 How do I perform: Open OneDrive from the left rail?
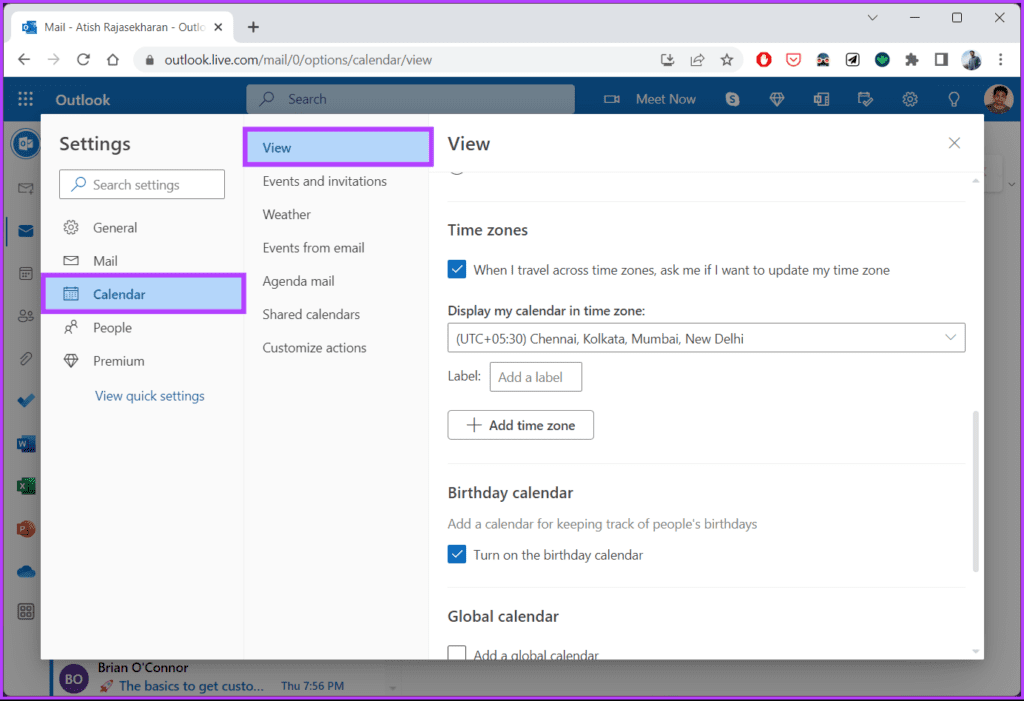(x=26, y=572)
